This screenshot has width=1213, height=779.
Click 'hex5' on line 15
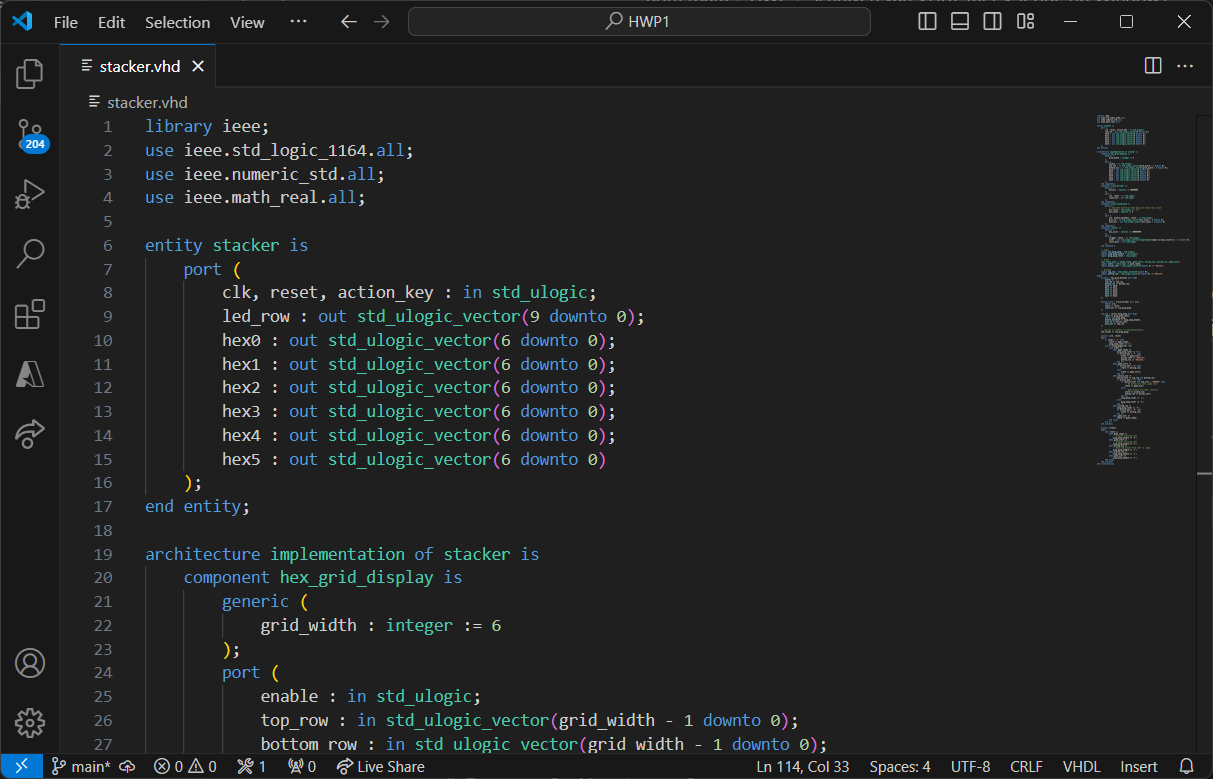click(x=241, y=459)
